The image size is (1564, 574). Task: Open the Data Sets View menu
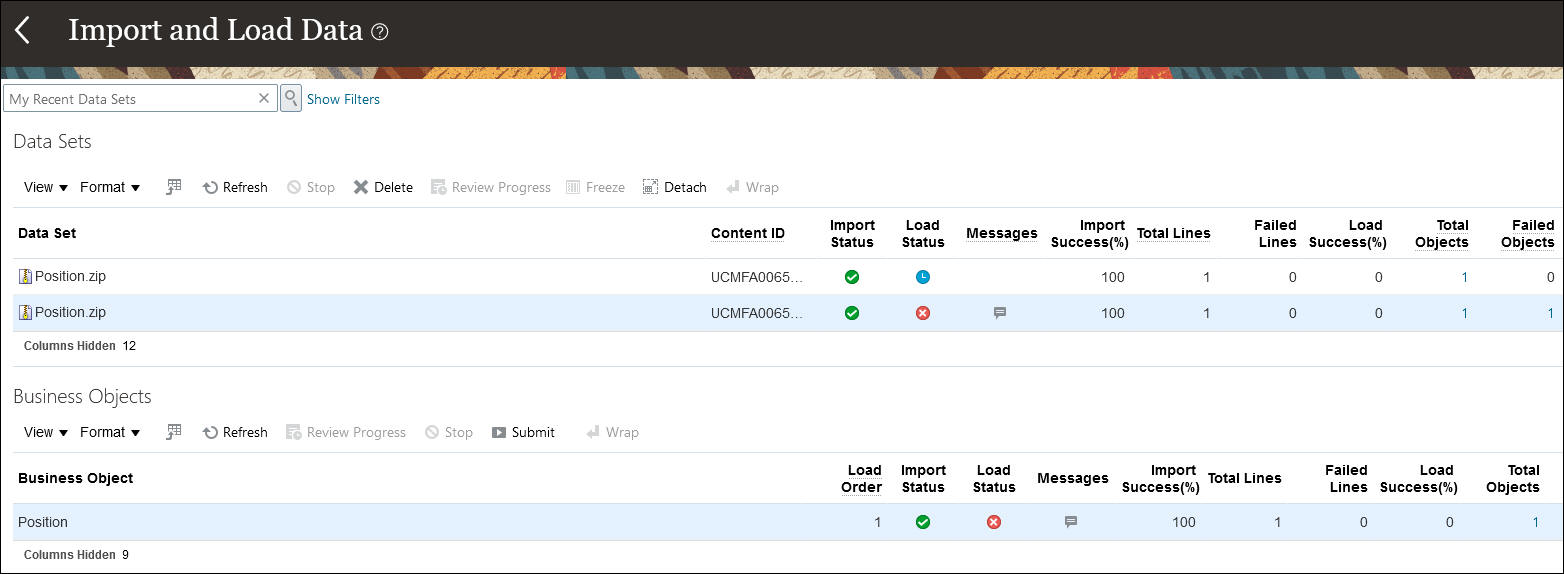pyautogui.click(x=45, y=187)
